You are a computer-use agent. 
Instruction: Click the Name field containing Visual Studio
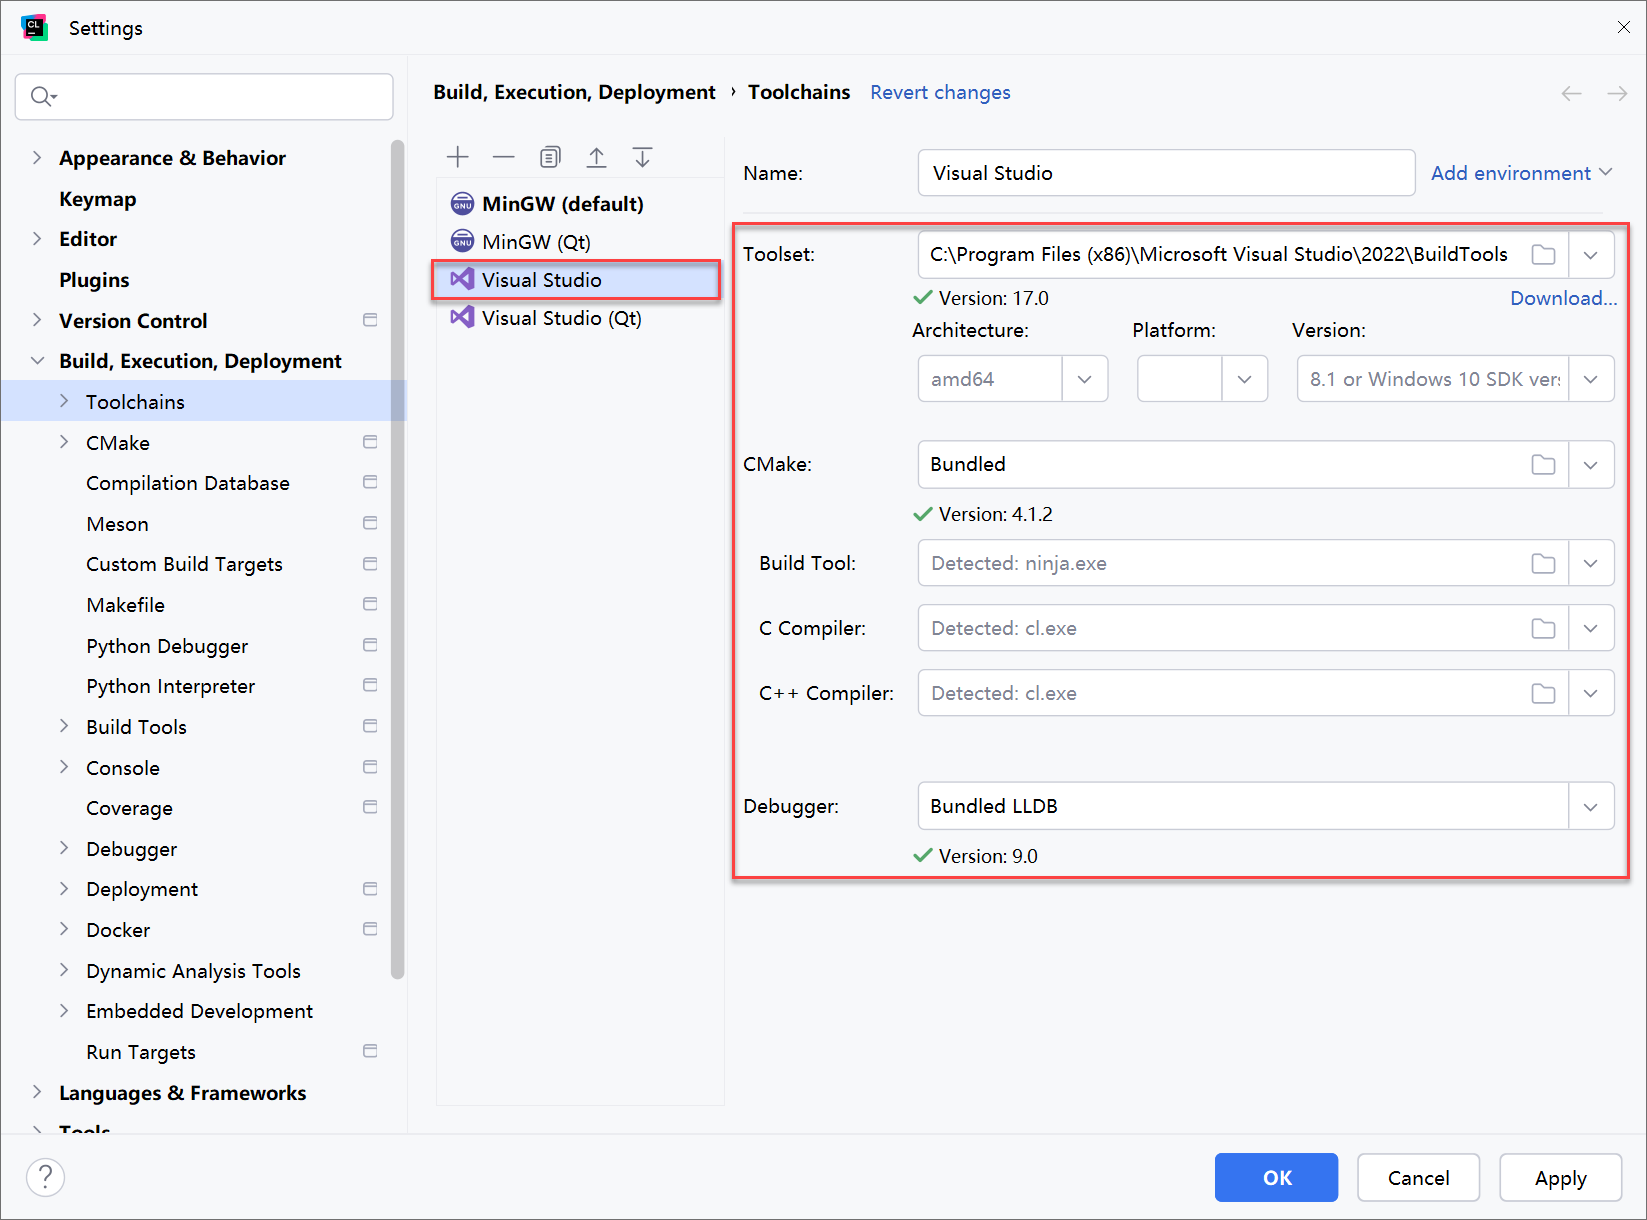[1166, 173]
